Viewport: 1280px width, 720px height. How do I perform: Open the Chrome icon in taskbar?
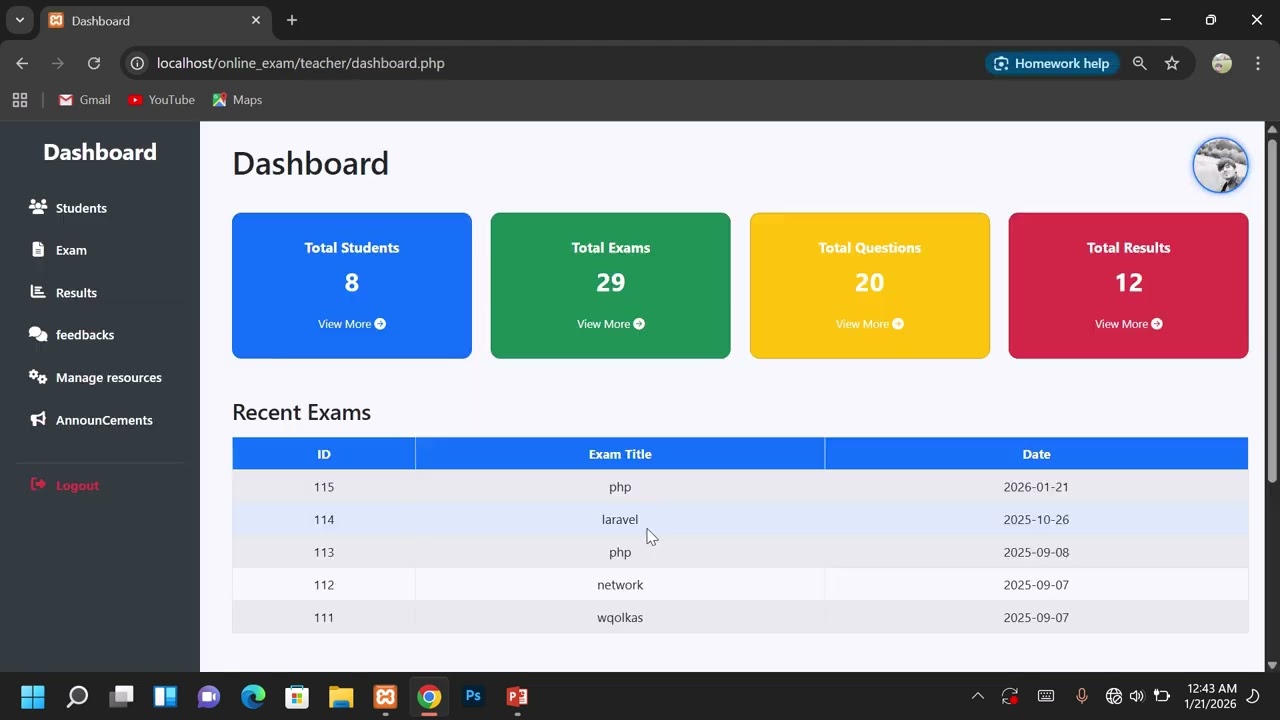coord(429,696)
